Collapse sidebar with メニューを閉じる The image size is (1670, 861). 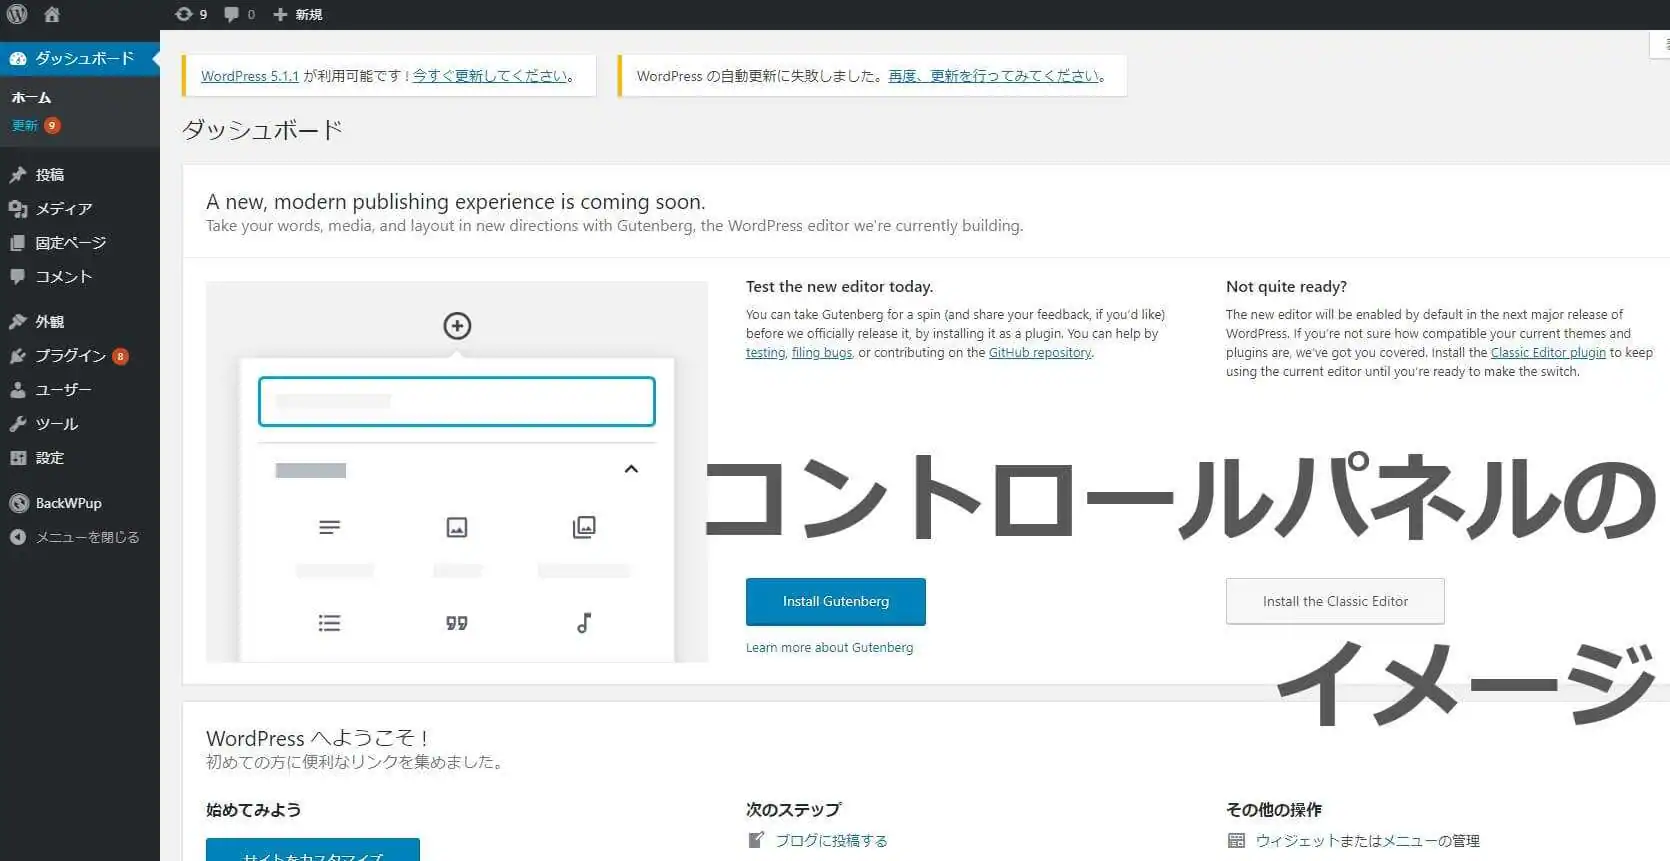click(80, 537)
